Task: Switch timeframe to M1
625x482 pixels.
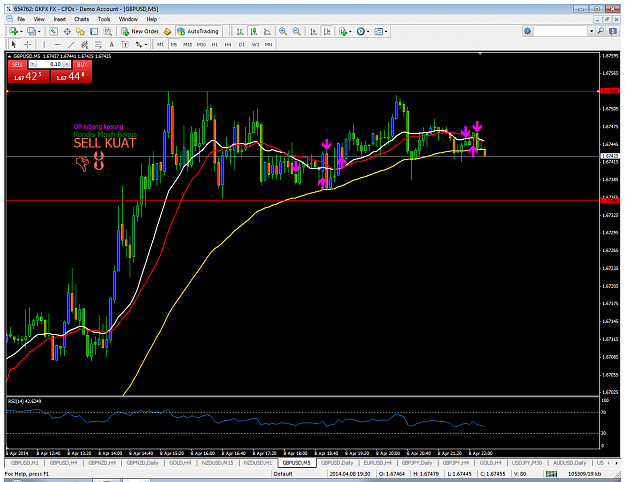Action: click(160, 45)
